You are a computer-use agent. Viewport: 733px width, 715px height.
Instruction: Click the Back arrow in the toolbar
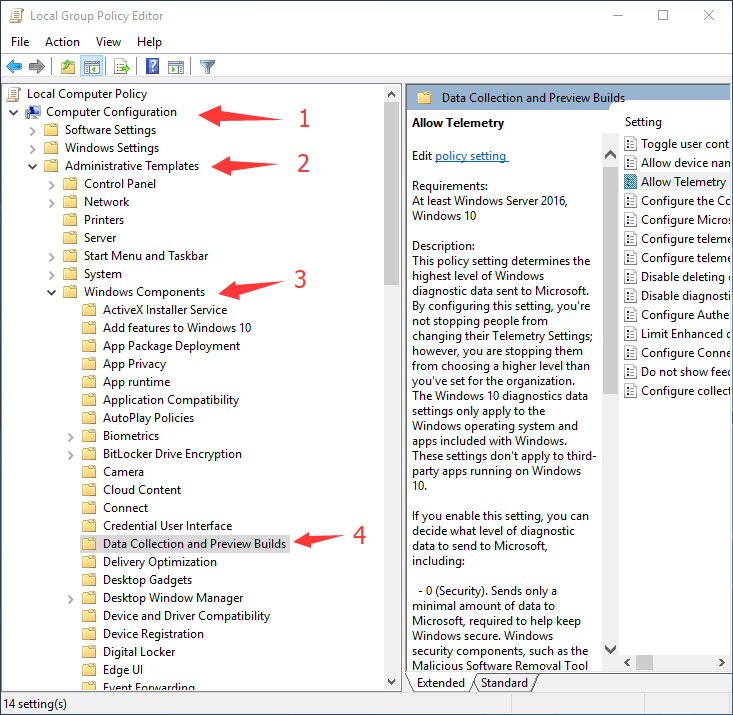pos(14,67)
